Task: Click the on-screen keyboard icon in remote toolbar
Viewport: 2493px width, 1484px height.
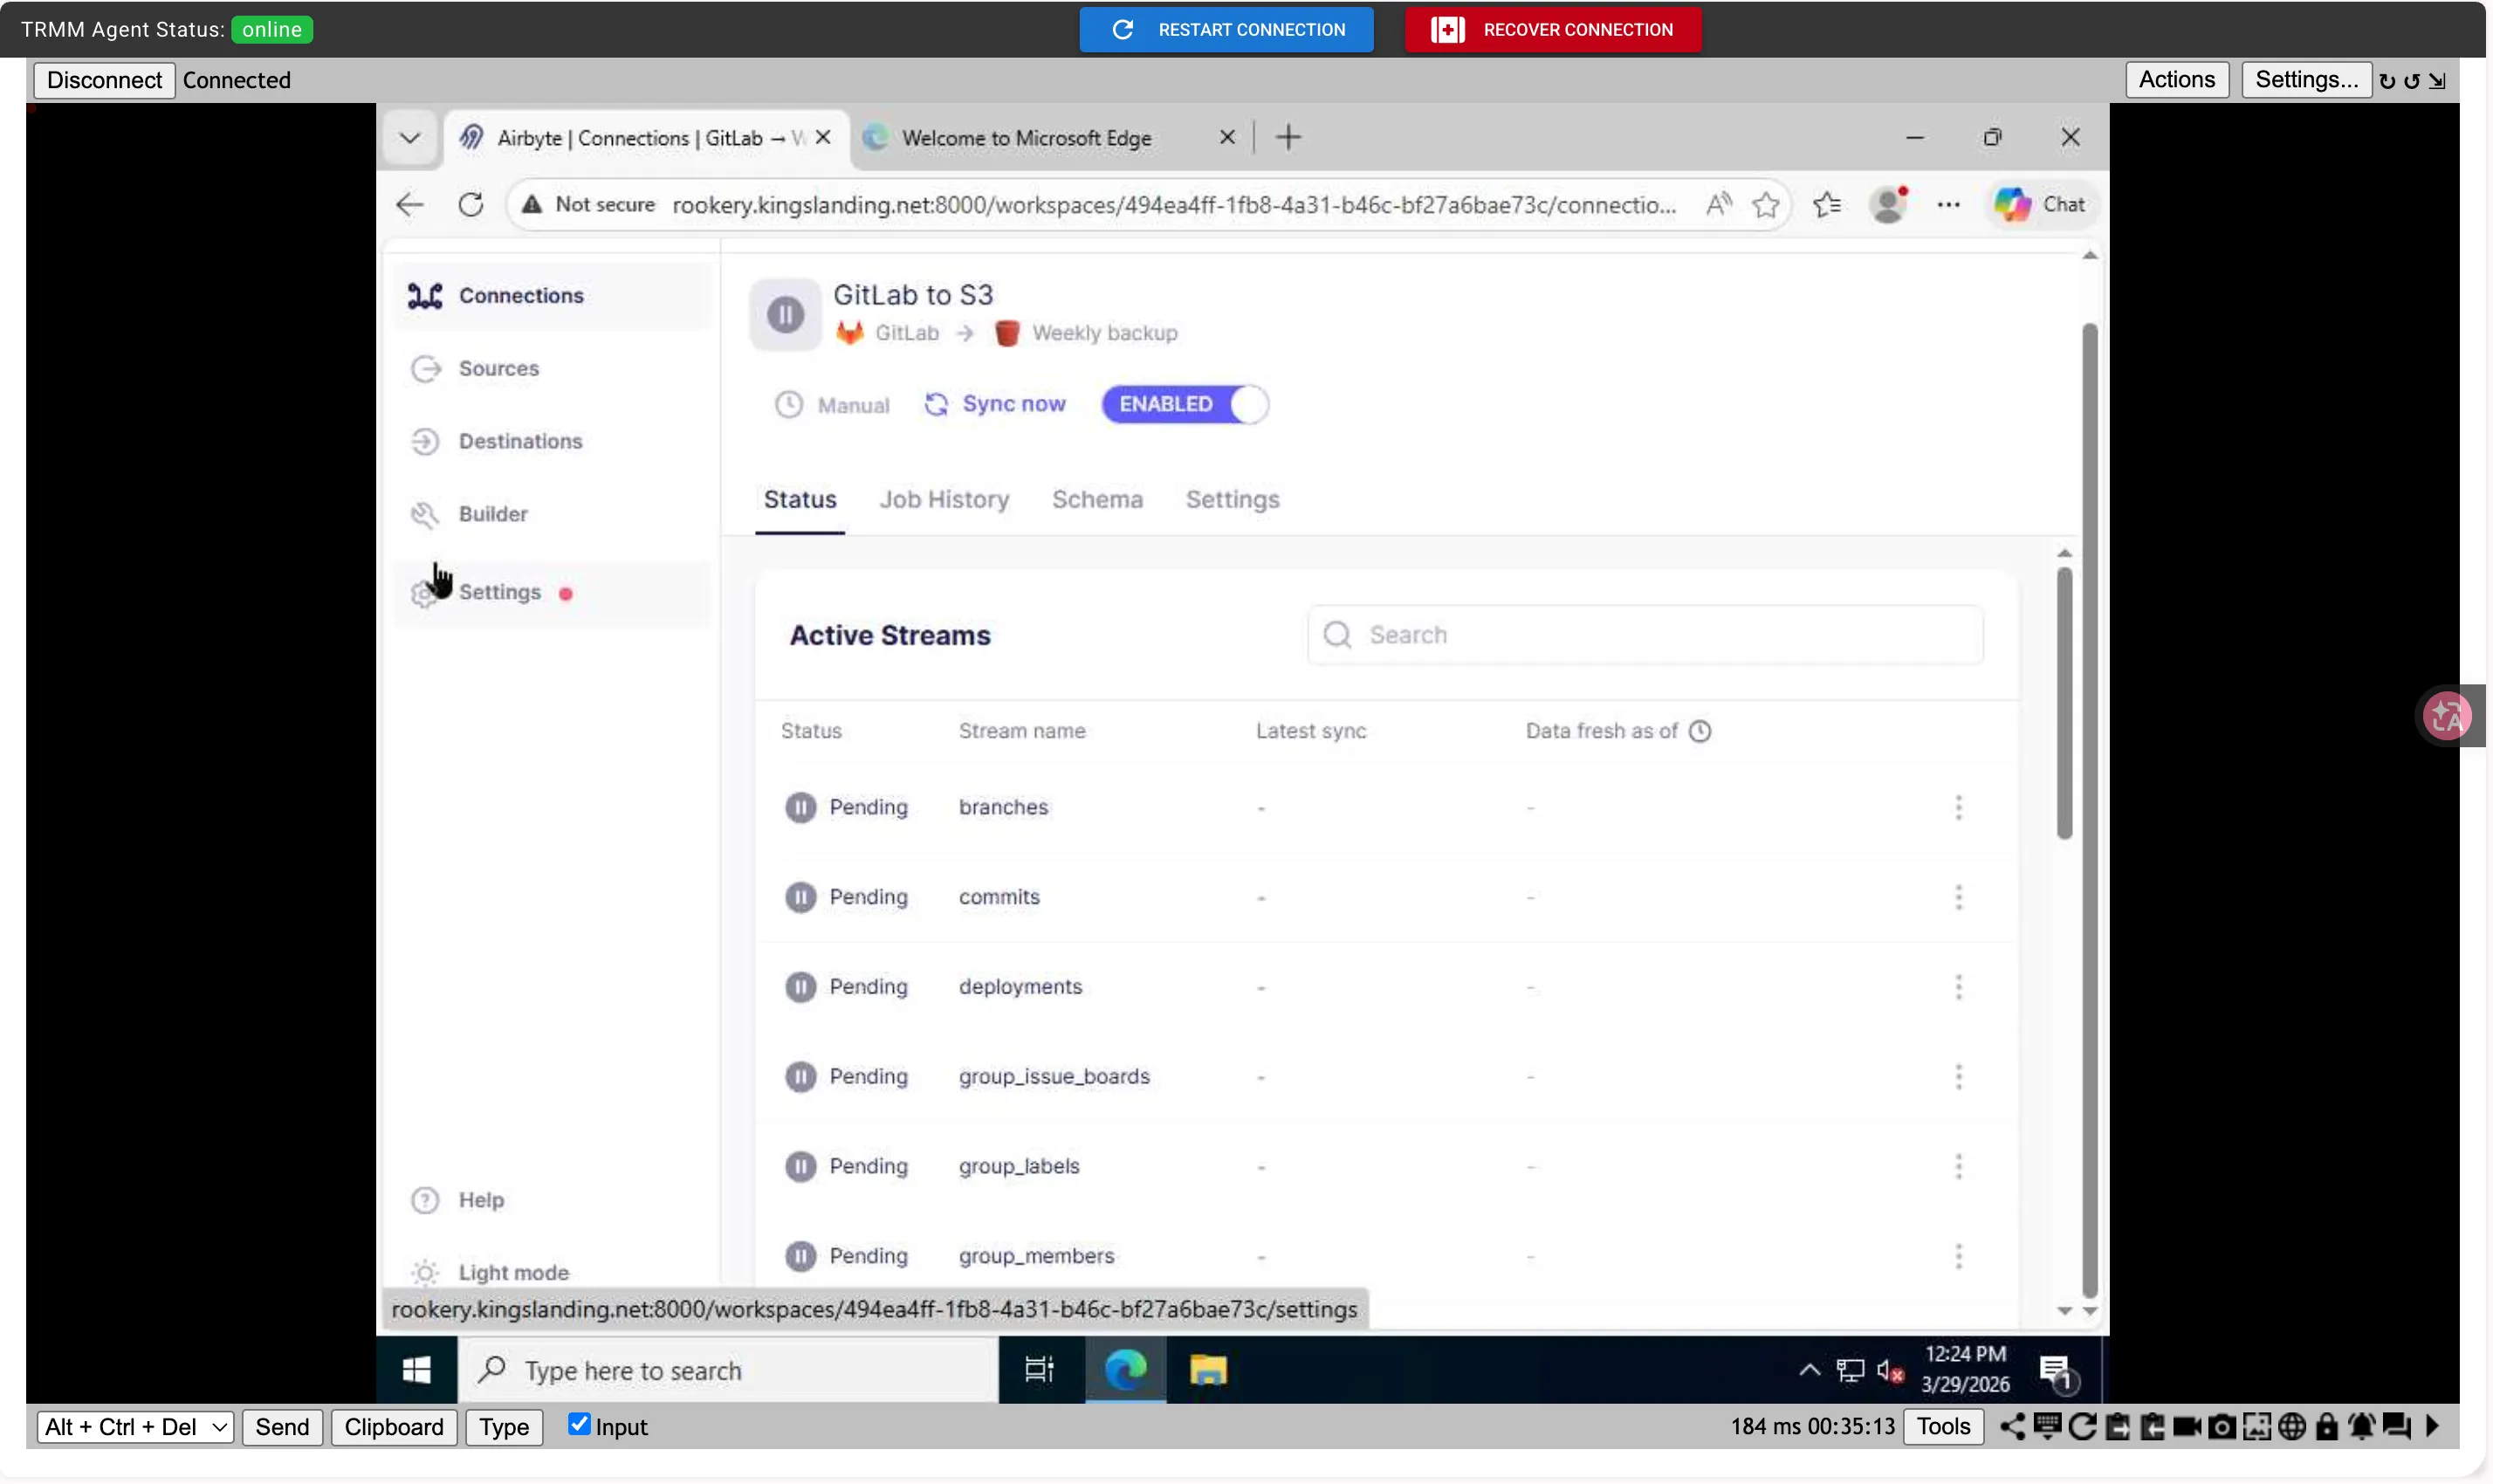Action: [2047, 1426]
